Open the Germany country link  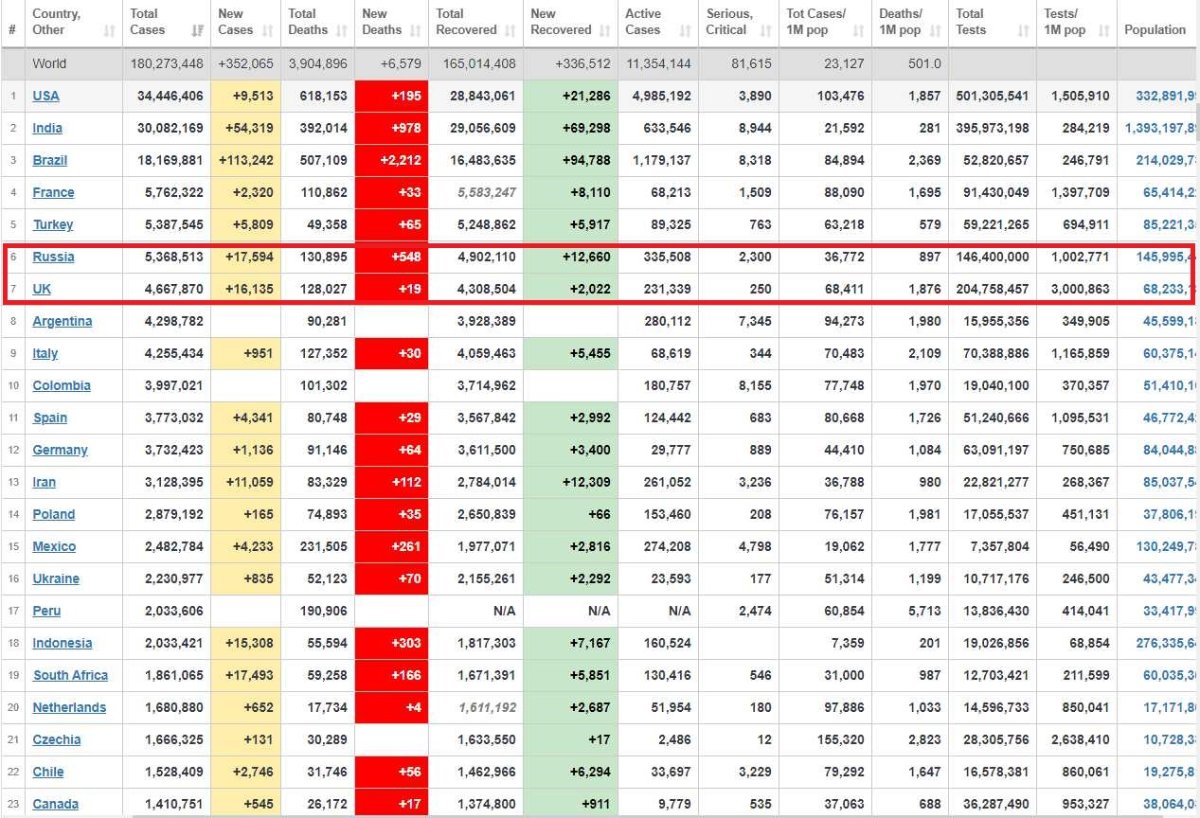pos(60,450)
